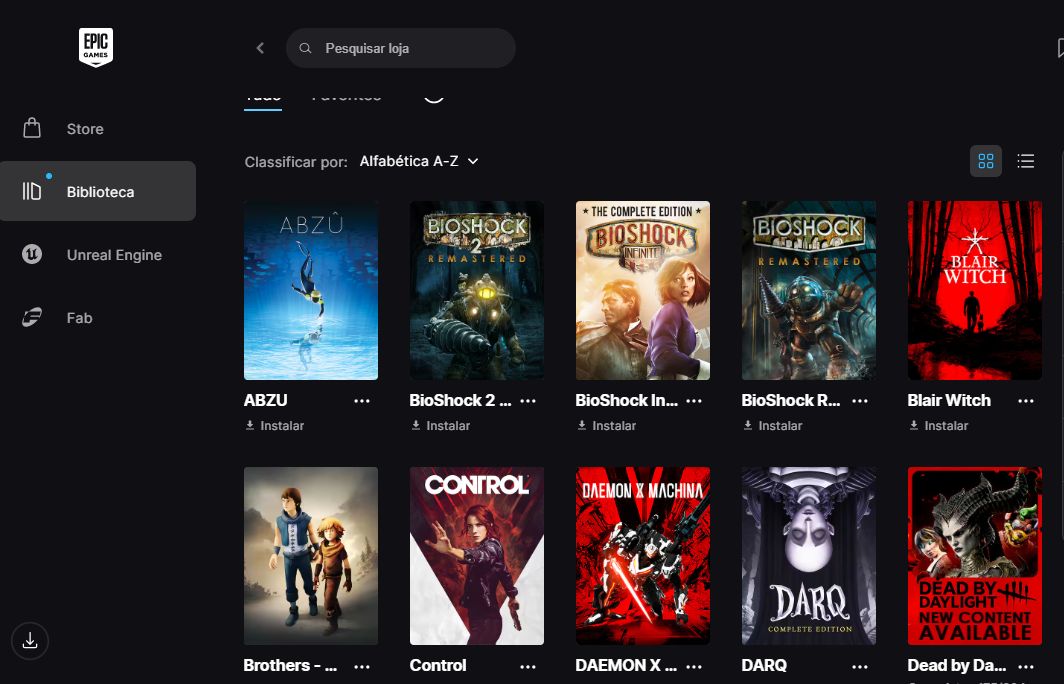The image size is (1064, 684).
Task: Install ABZU
Action: (x=275, y=425)
